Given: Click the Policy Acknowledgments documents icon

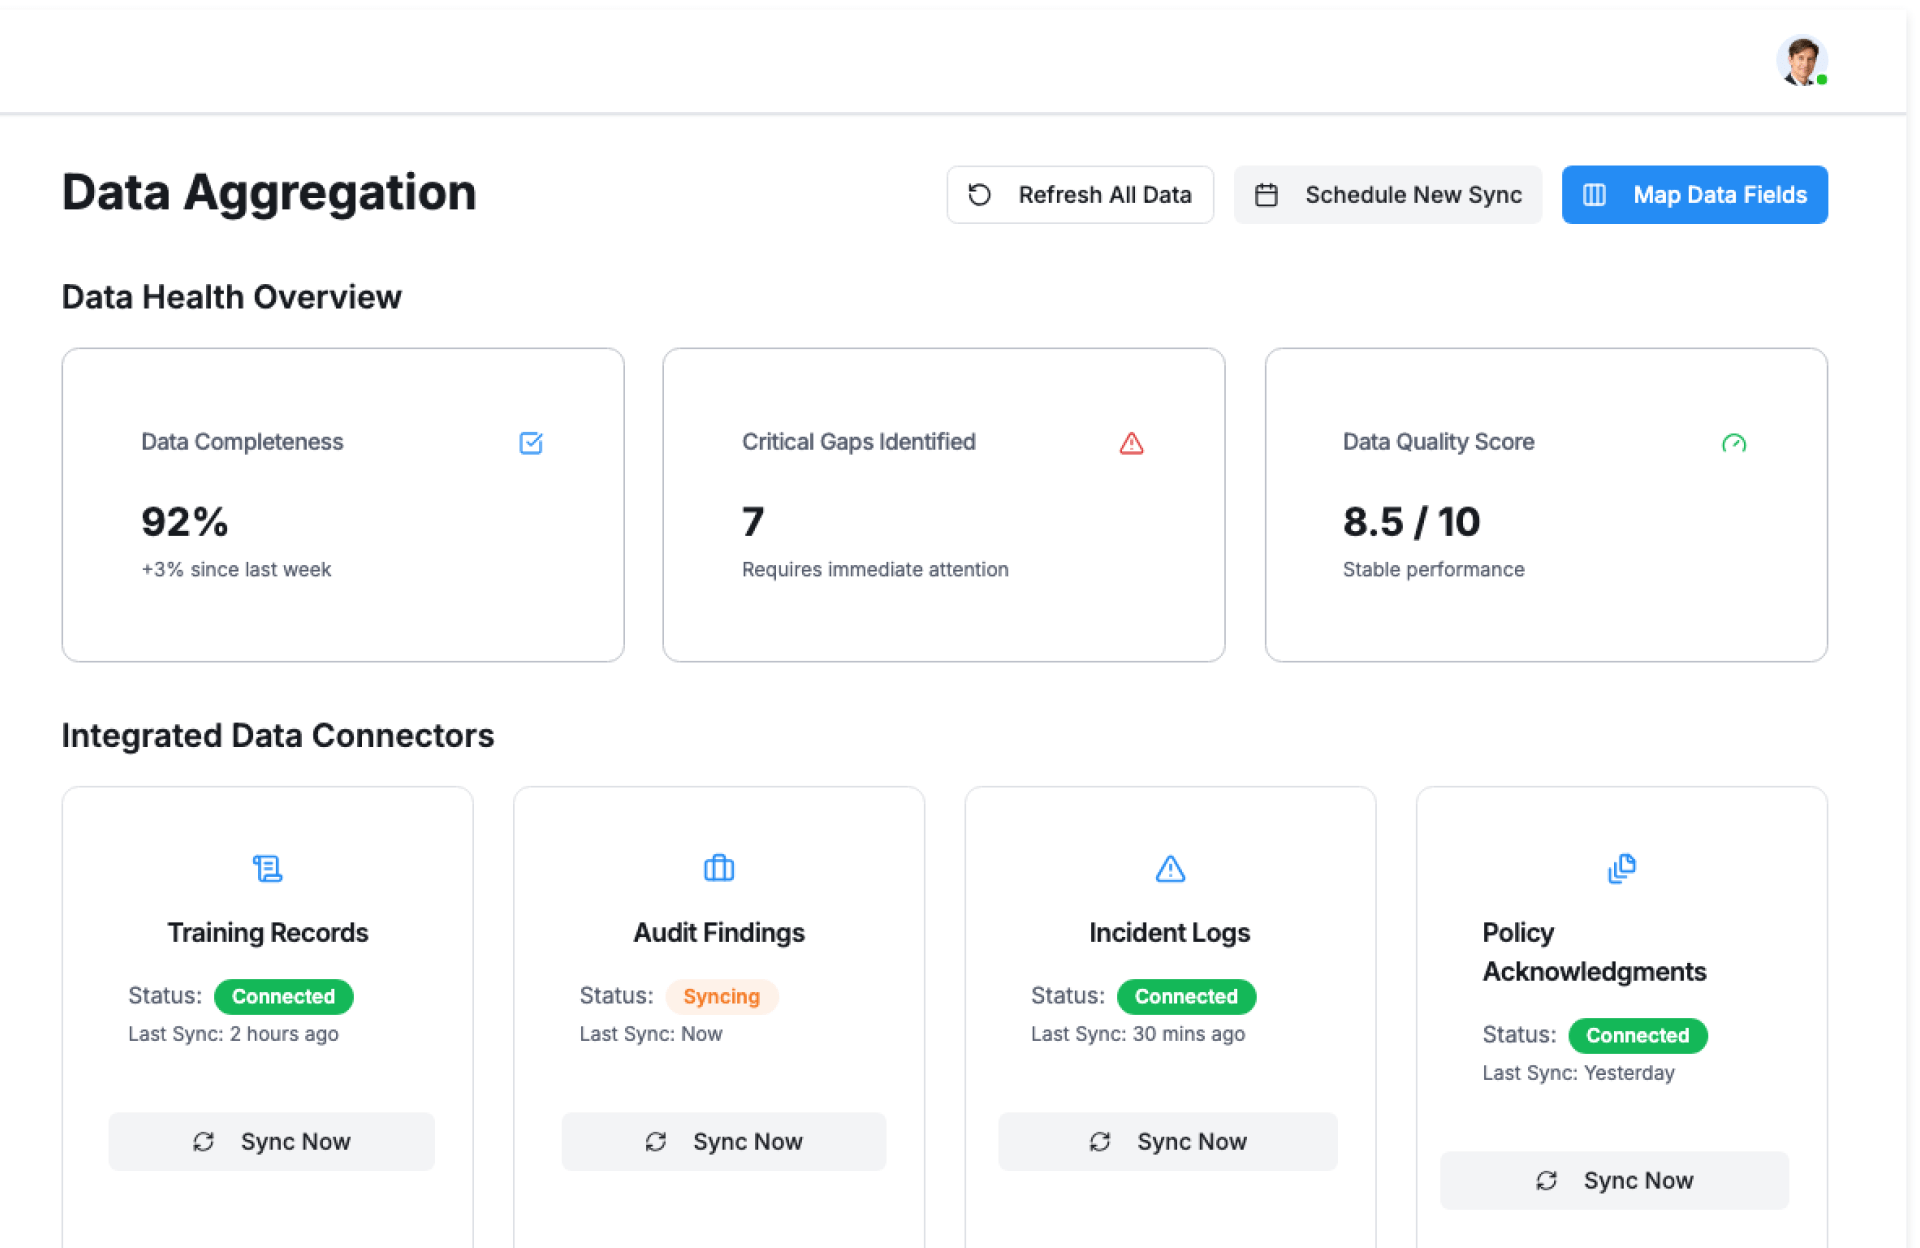Looking at the screenshot, I should pos(1621,868).
